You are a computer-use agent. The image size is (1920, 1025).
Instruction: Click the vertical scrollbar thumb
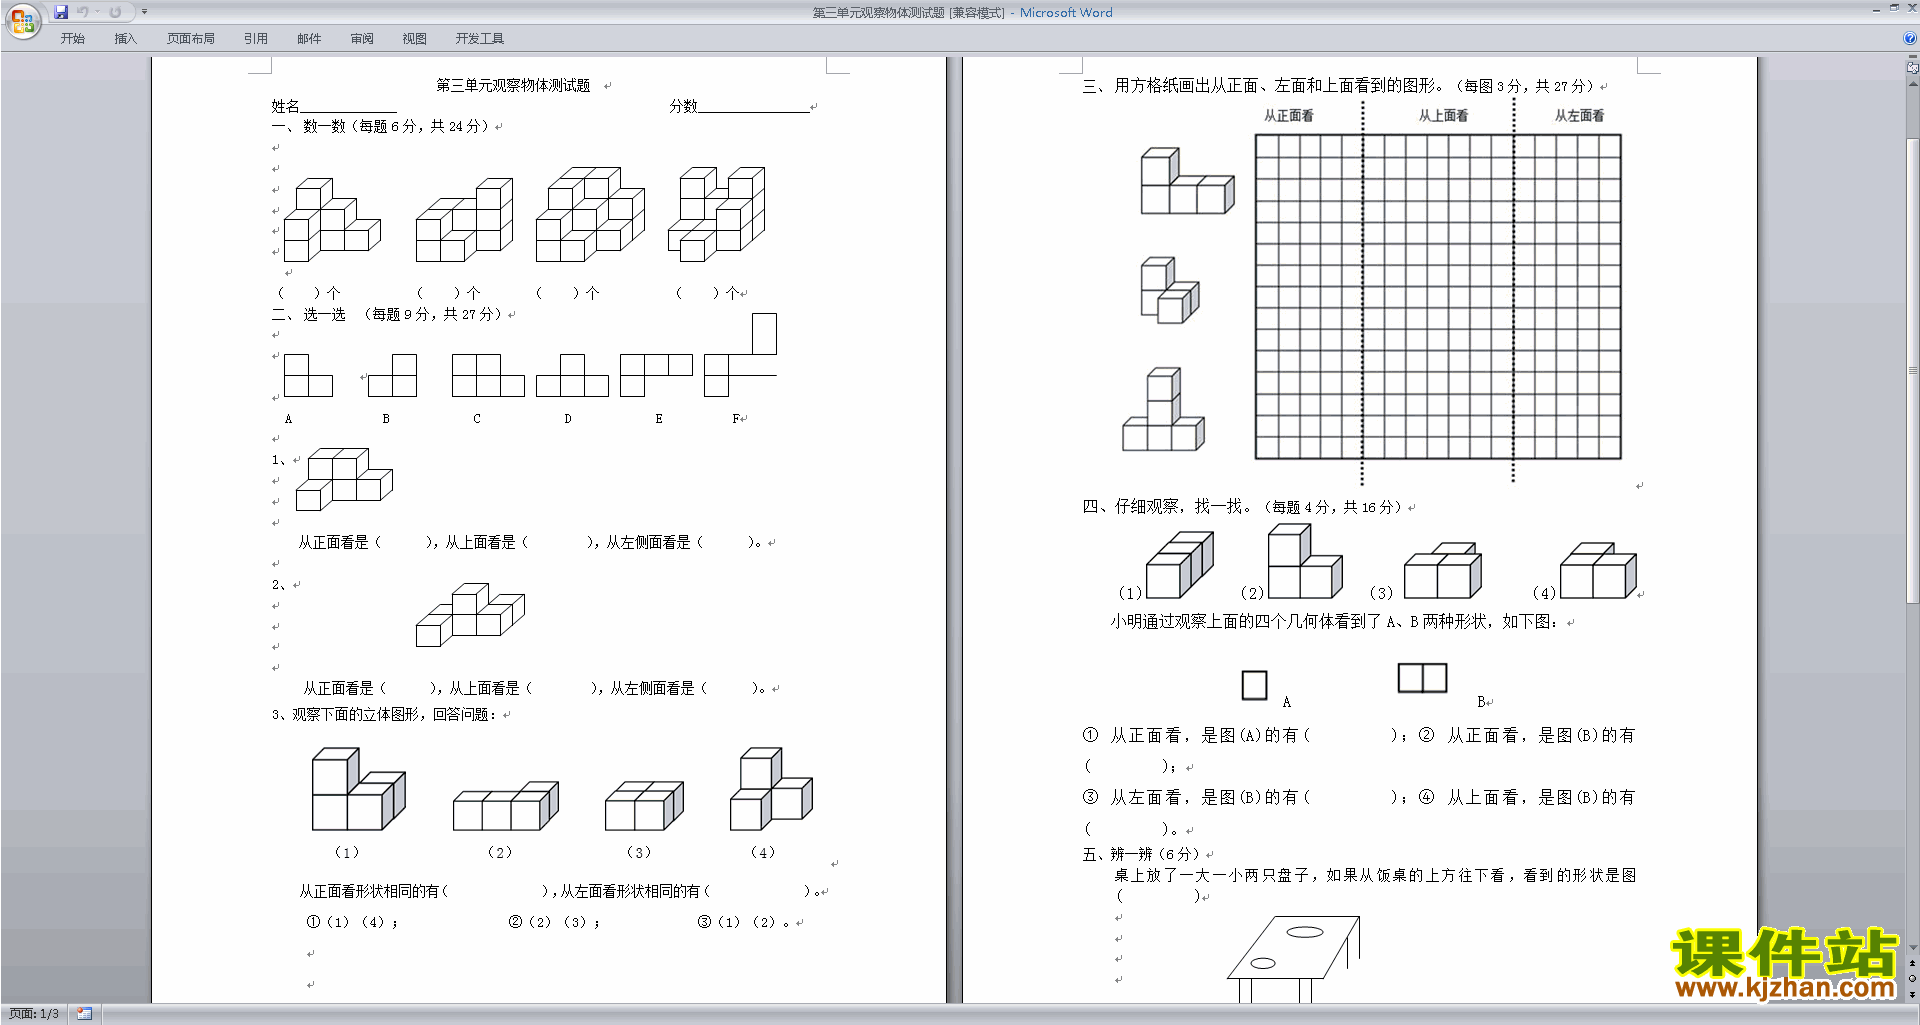[1913, 370]
